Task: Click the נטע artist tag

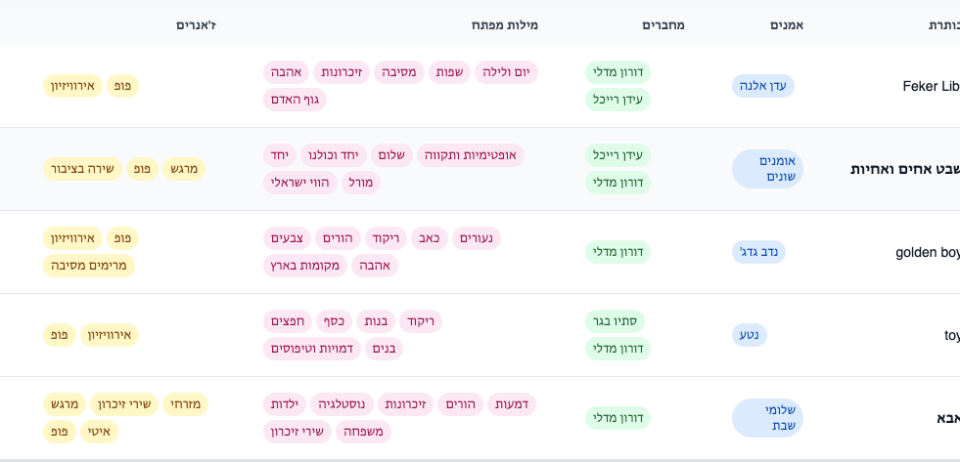Action: click(x=749, y=335)
